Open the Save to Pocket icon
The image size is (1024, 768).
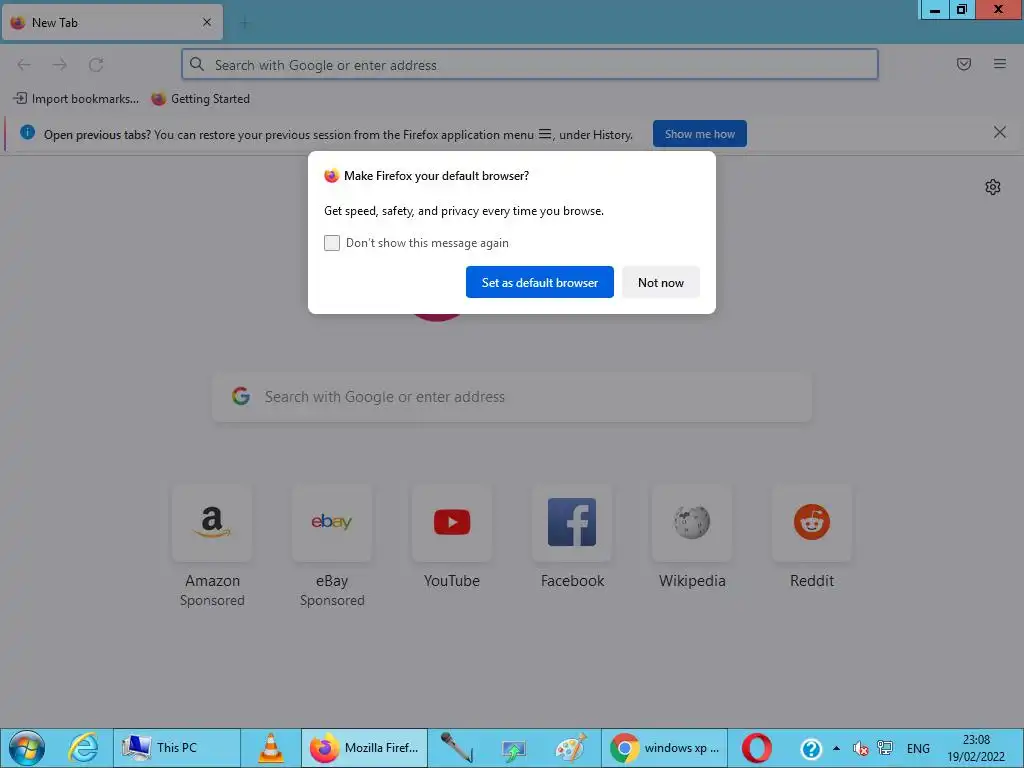click(x=963, y=64)
